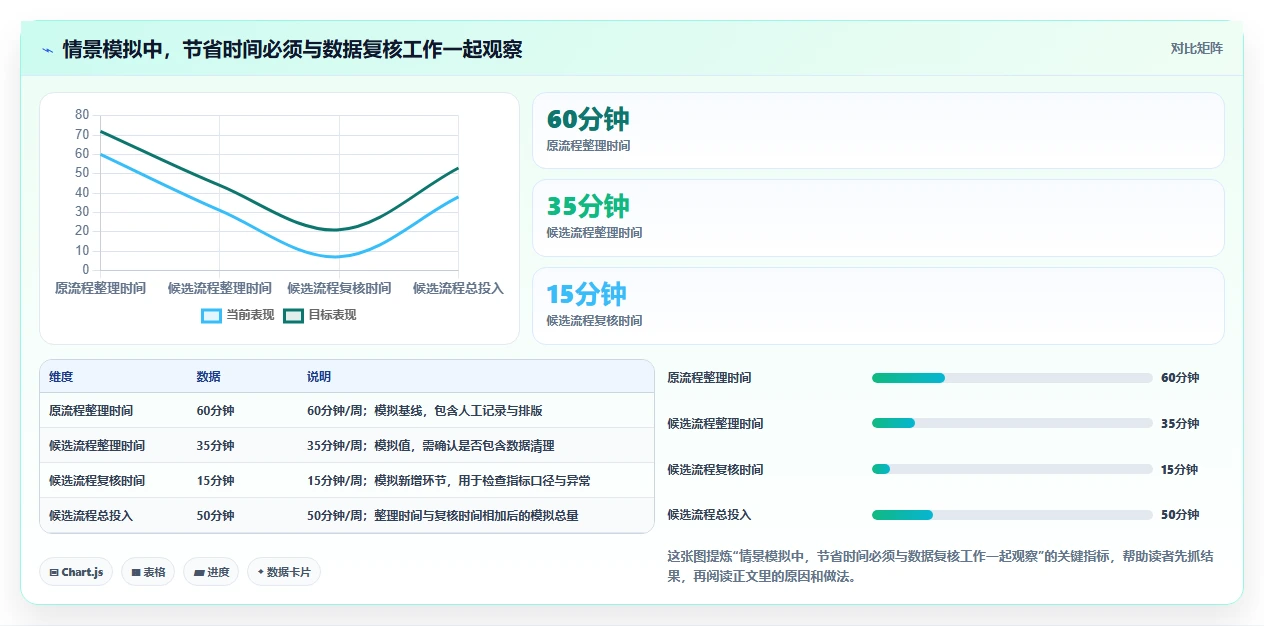Image resolution: width=1264 pixels, height=626 pixels.
Task: Click the 候选流程复核时间 progress bar
Action: click(x=1012, y=469)
